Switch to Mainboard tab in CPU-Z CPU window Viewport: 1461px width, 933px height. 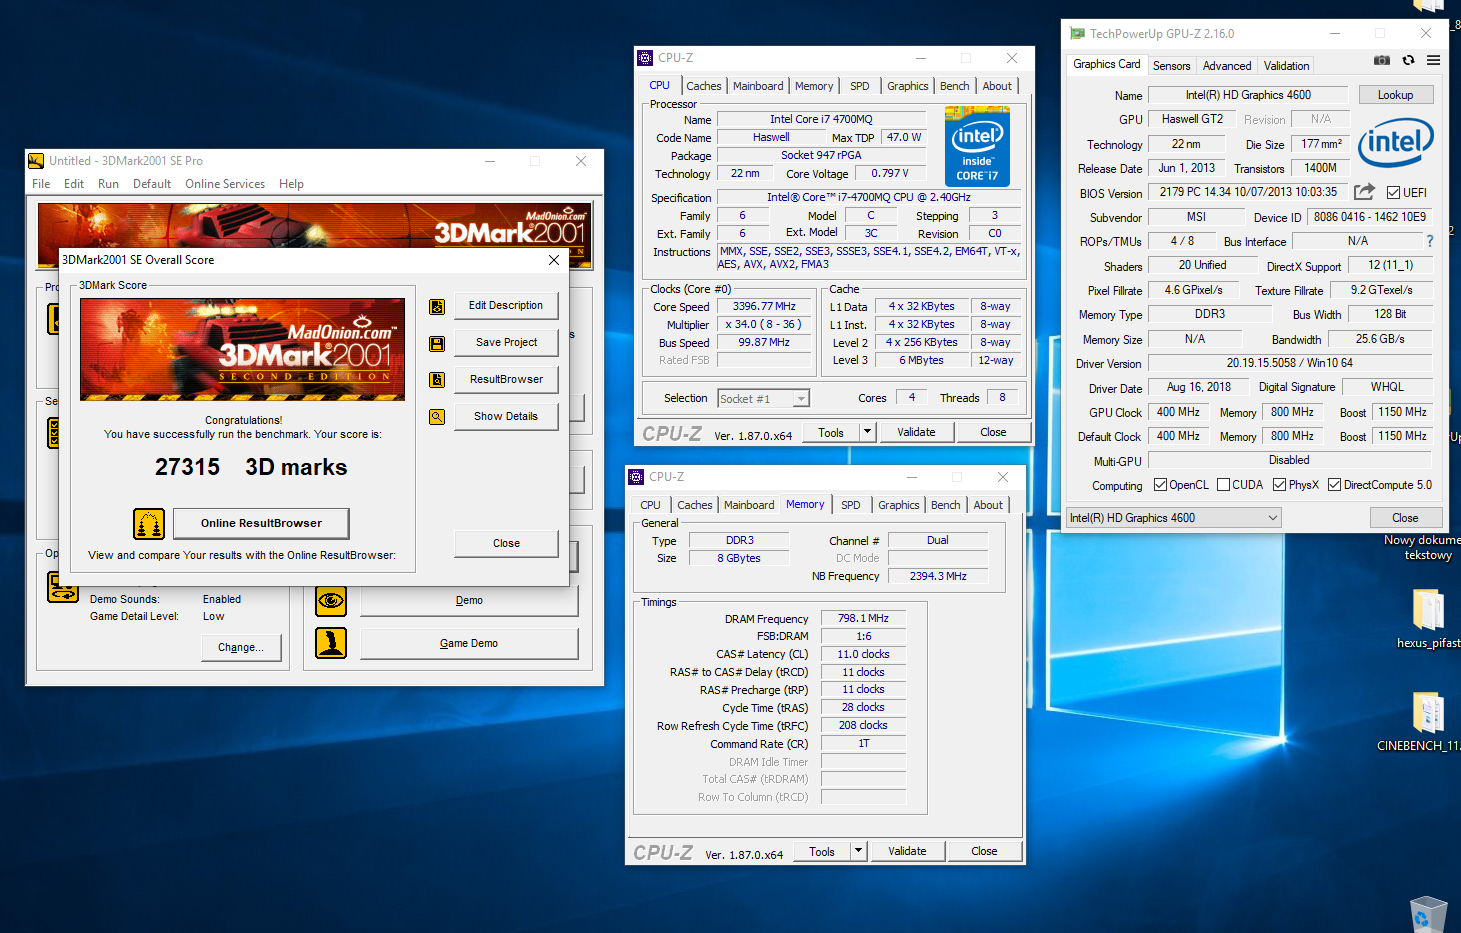(x=758, y=86)
